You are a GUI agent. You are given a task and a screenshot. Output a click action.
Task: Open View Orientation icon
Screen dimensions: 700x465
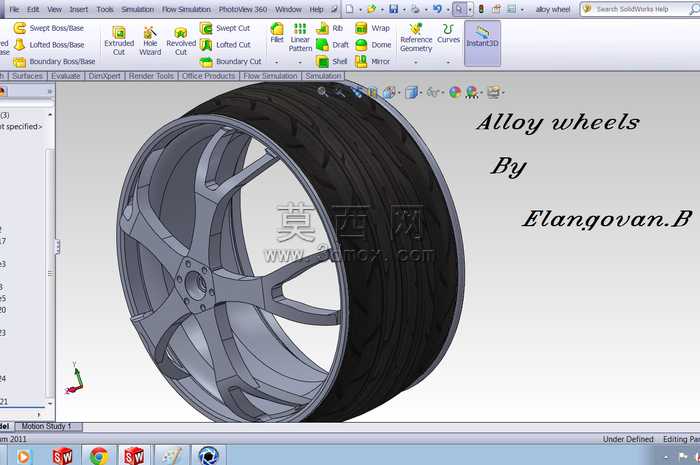[x=389, y=92]
